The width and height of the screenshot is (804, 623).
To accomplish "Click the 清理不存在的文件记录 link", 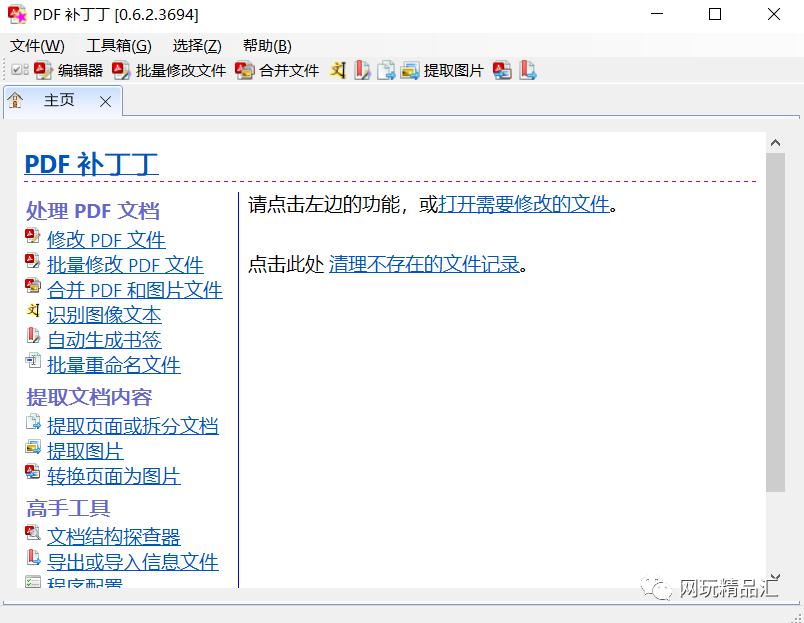I will [x=424, y=265].
